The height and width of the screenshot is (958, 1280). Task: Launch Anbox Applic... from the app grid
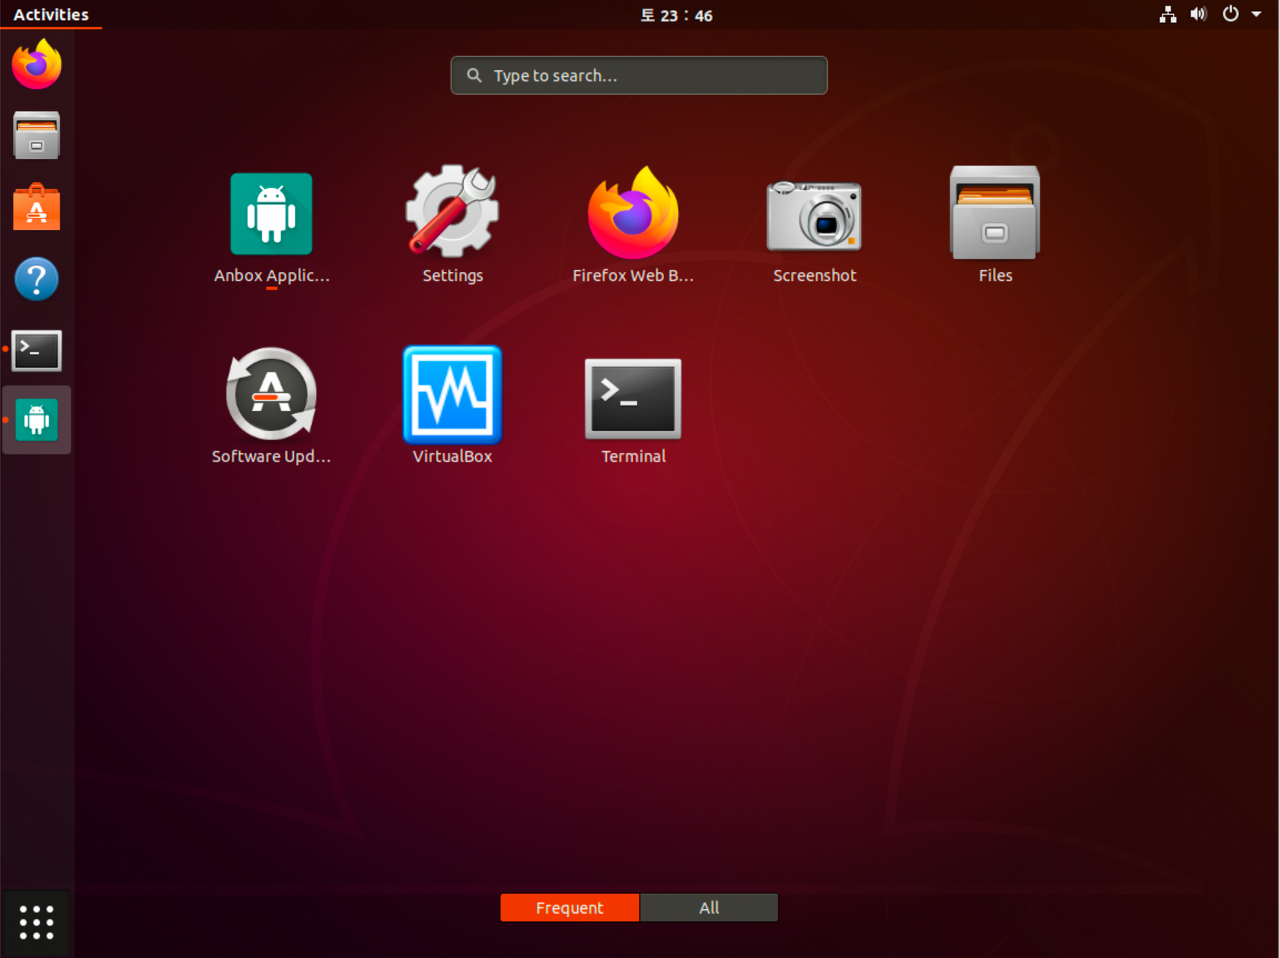[x=271, y=229]
